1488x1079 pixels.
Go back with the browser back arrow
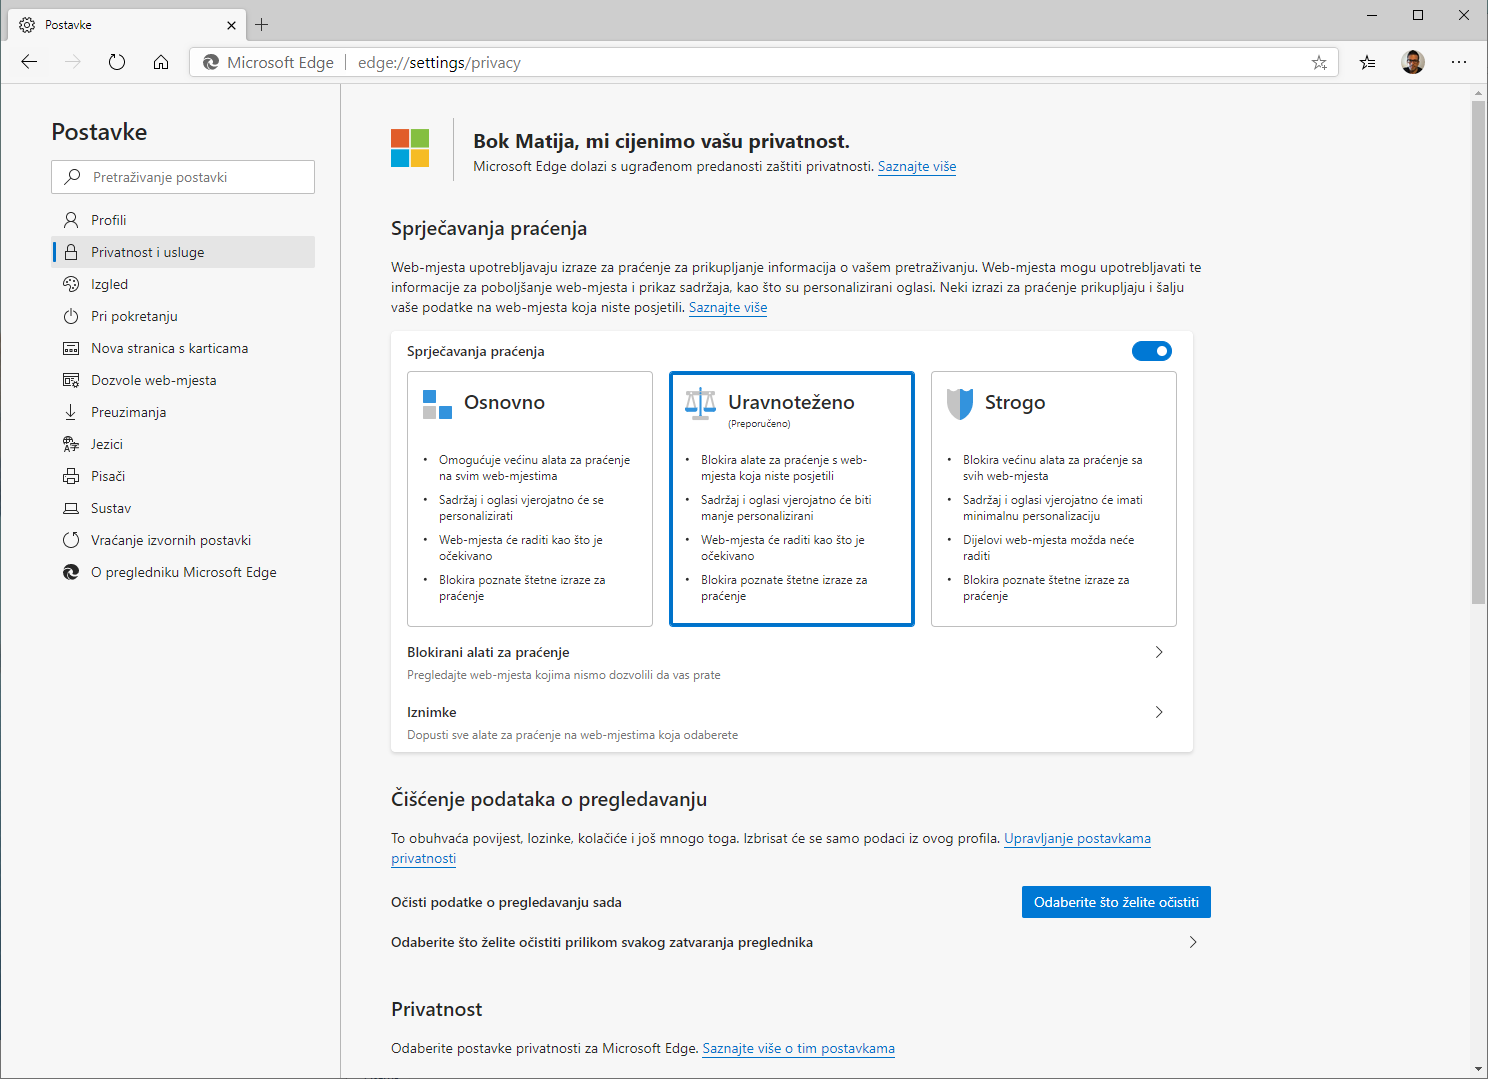click(x=29, y=62)
